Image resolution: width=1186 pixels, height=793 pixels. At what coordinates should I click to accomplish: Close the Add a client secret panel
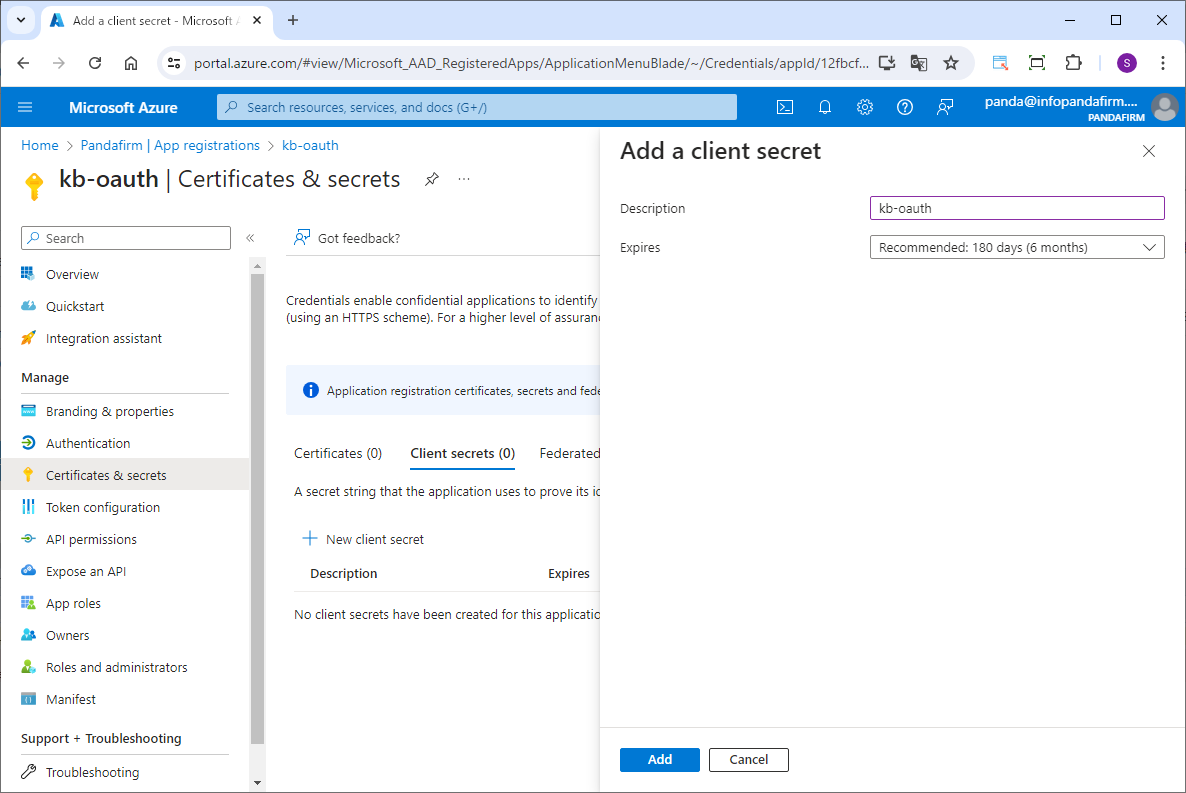pyautogui.click(x=1149, y=151)
